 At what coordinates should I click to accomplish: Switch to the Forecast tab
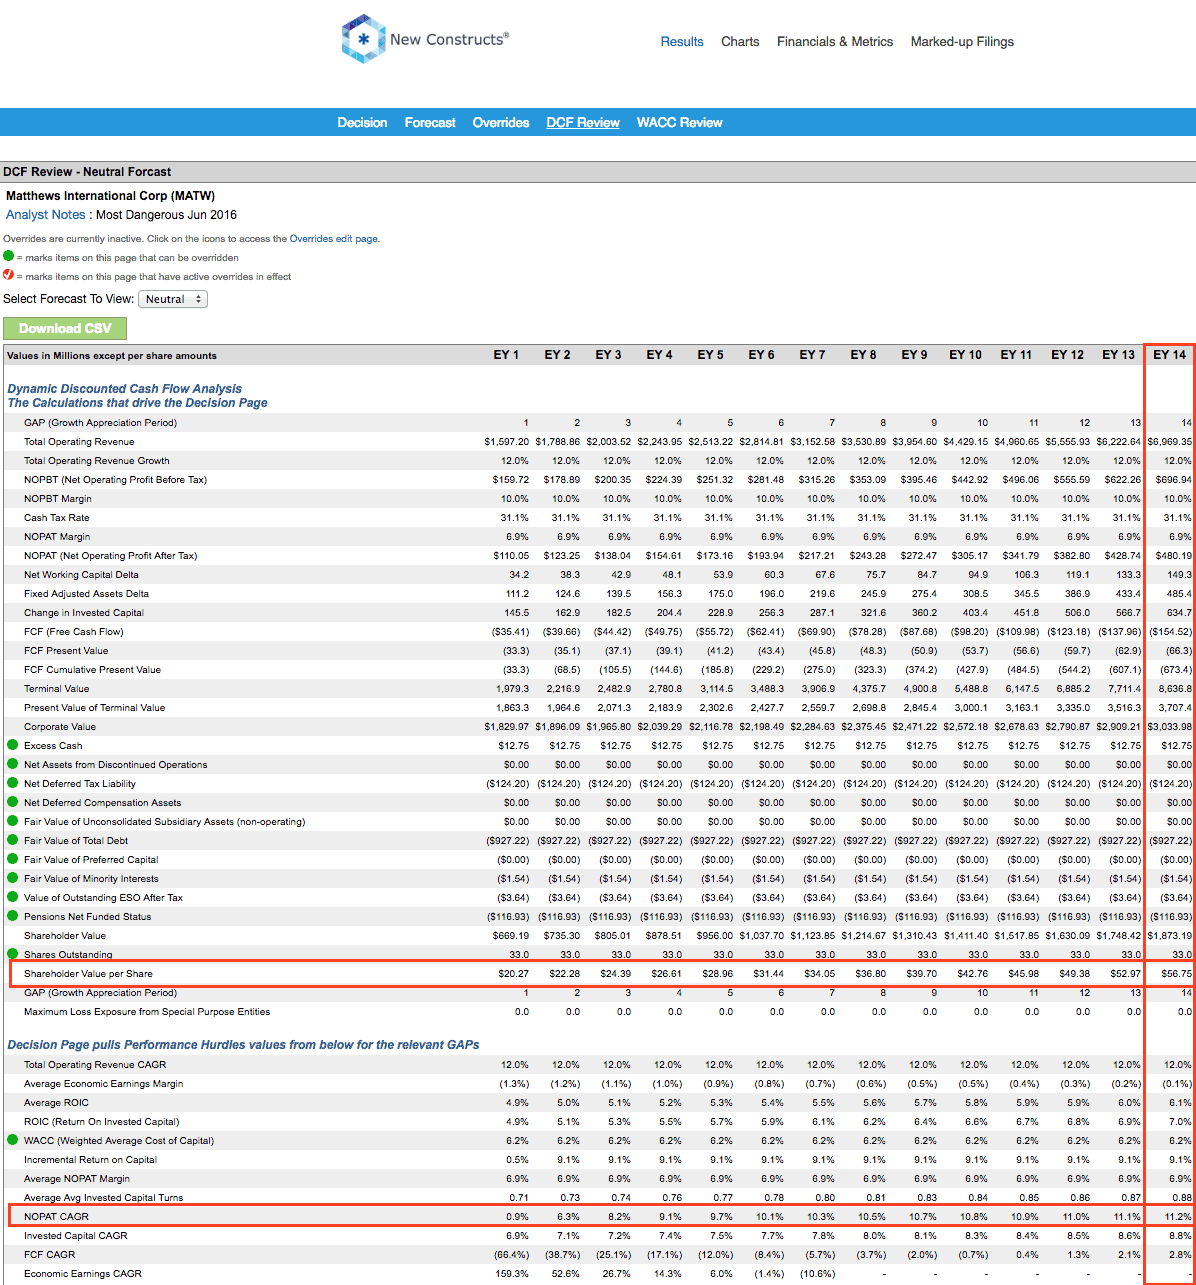(x=430, y=123)
